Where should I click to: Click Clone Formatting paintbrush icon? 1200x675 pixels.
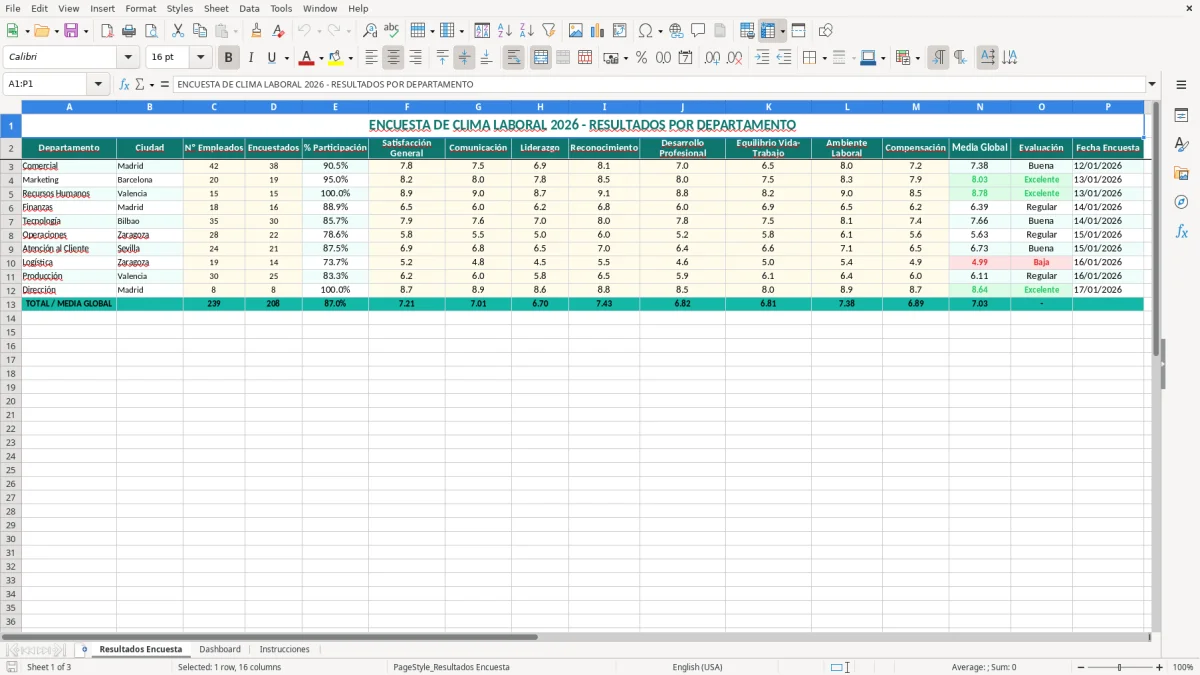[257, 31]
